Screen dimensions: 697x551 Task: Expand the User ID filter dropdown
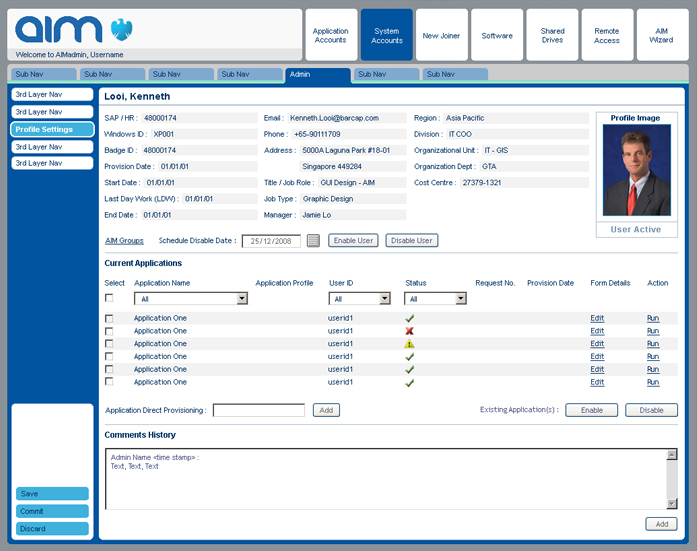[x=385, y=298]
